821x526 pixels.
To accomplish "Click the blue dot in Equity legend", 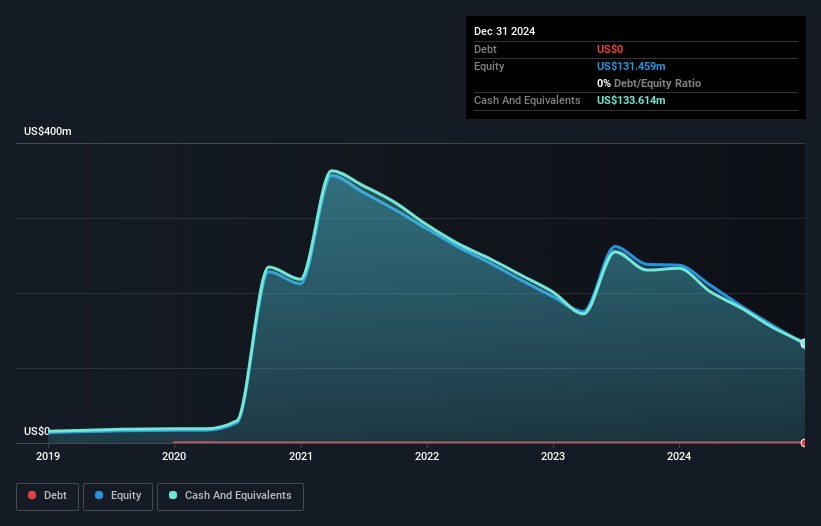I will (x=99, y=496).
